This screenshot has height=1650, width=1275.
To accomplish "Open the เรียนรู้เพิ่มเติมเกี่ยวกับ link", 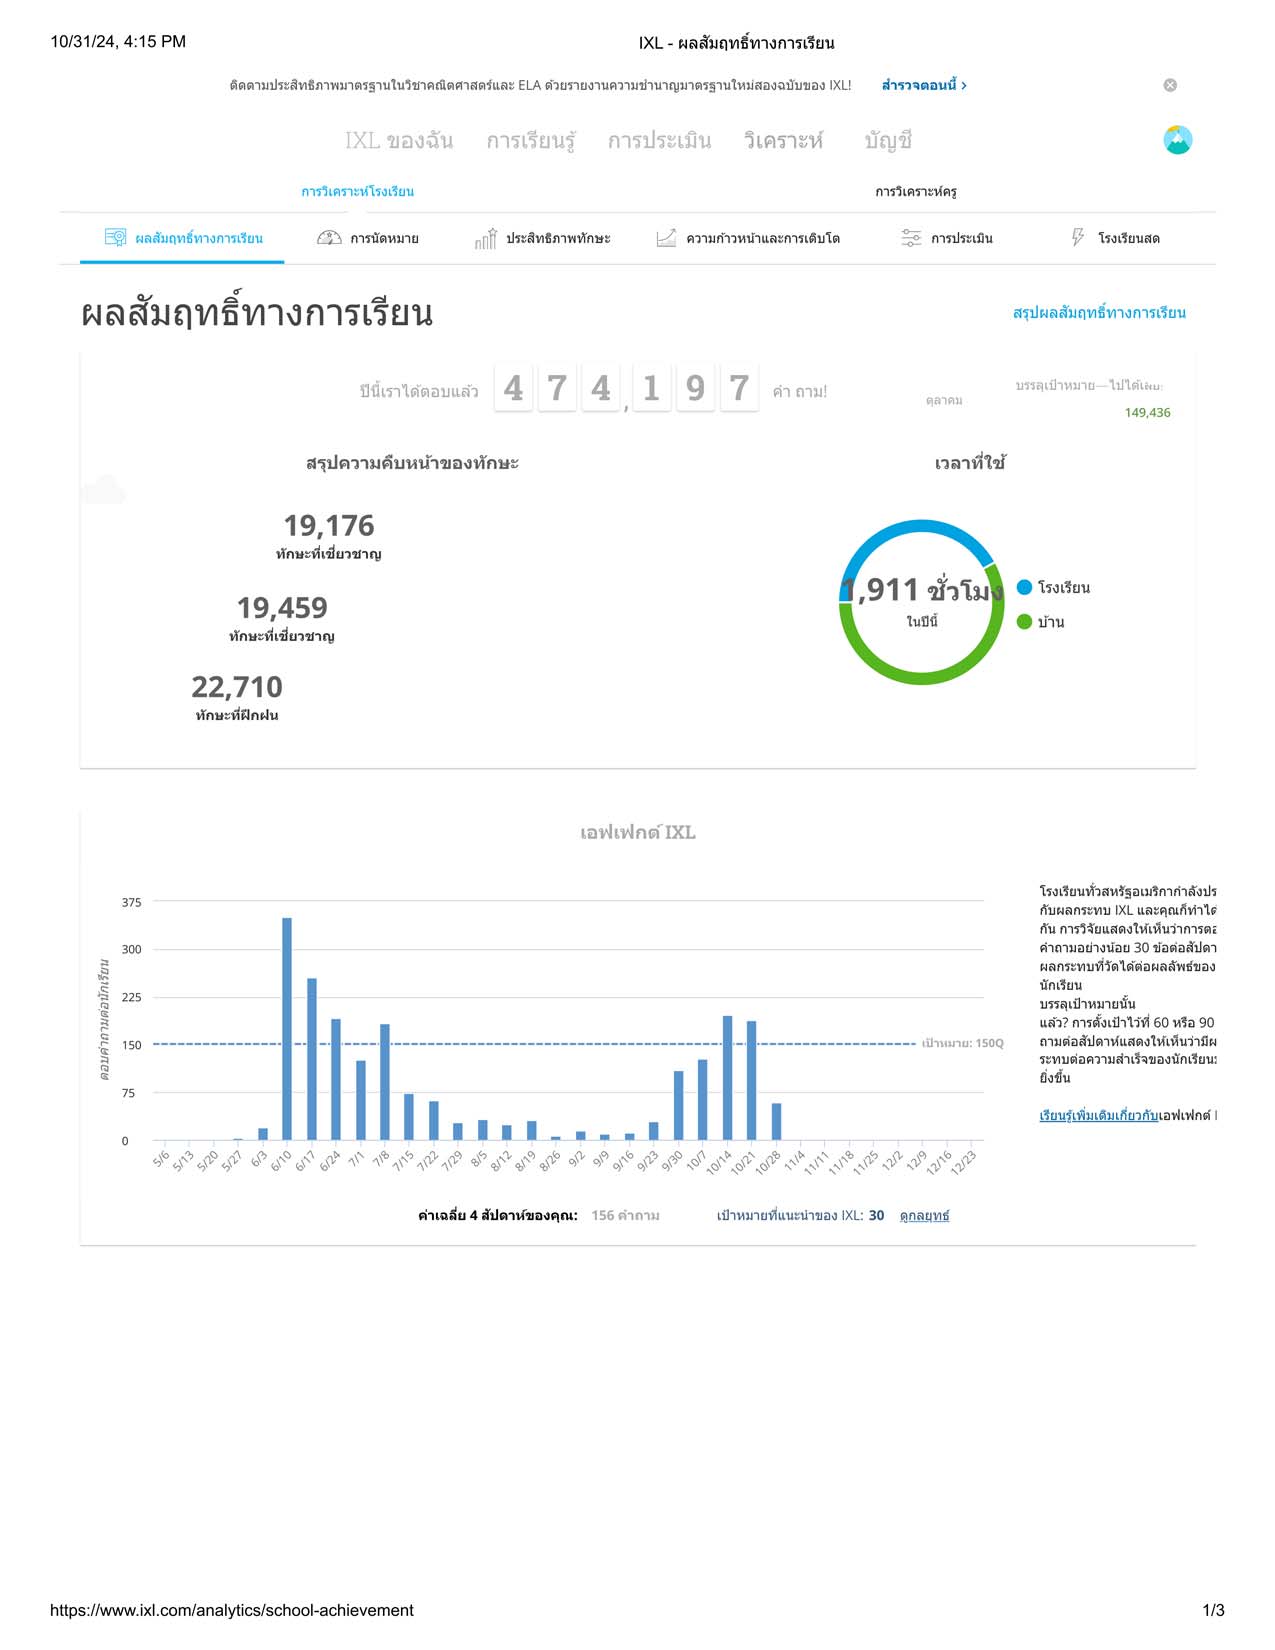I will [x=1098, y=1115].
